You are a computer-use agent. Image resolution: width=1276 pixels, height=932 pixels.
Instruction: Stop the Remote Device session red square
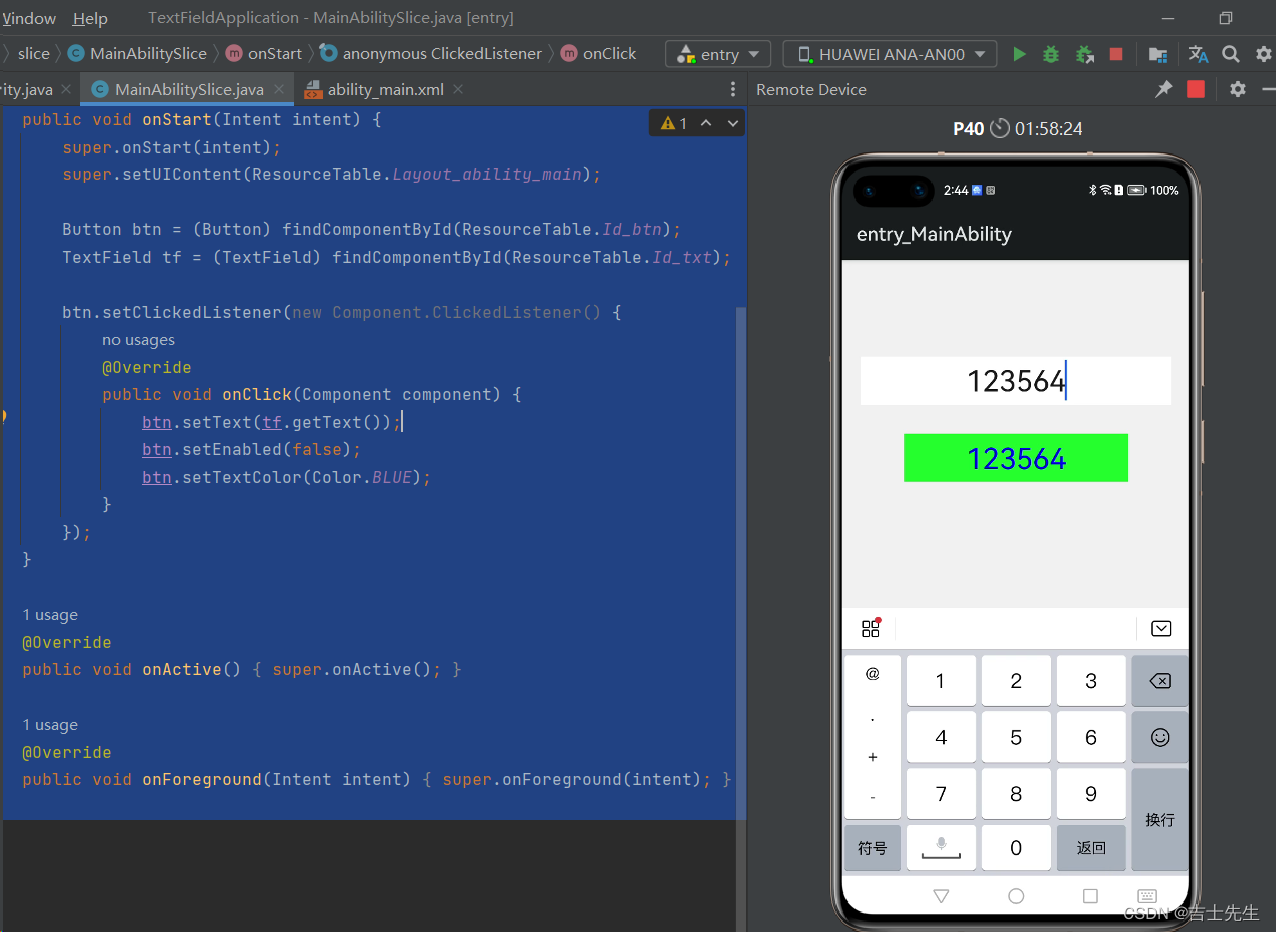(x=1196, y=89)
